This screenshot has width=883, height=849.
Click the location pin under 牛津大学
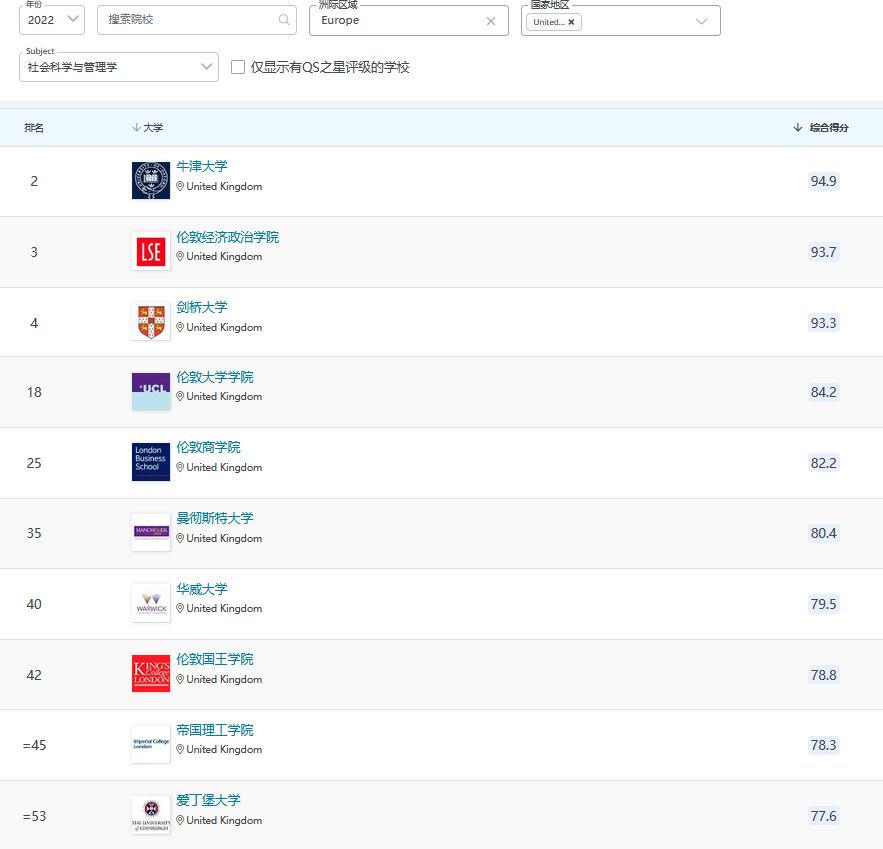click(180, 186)
